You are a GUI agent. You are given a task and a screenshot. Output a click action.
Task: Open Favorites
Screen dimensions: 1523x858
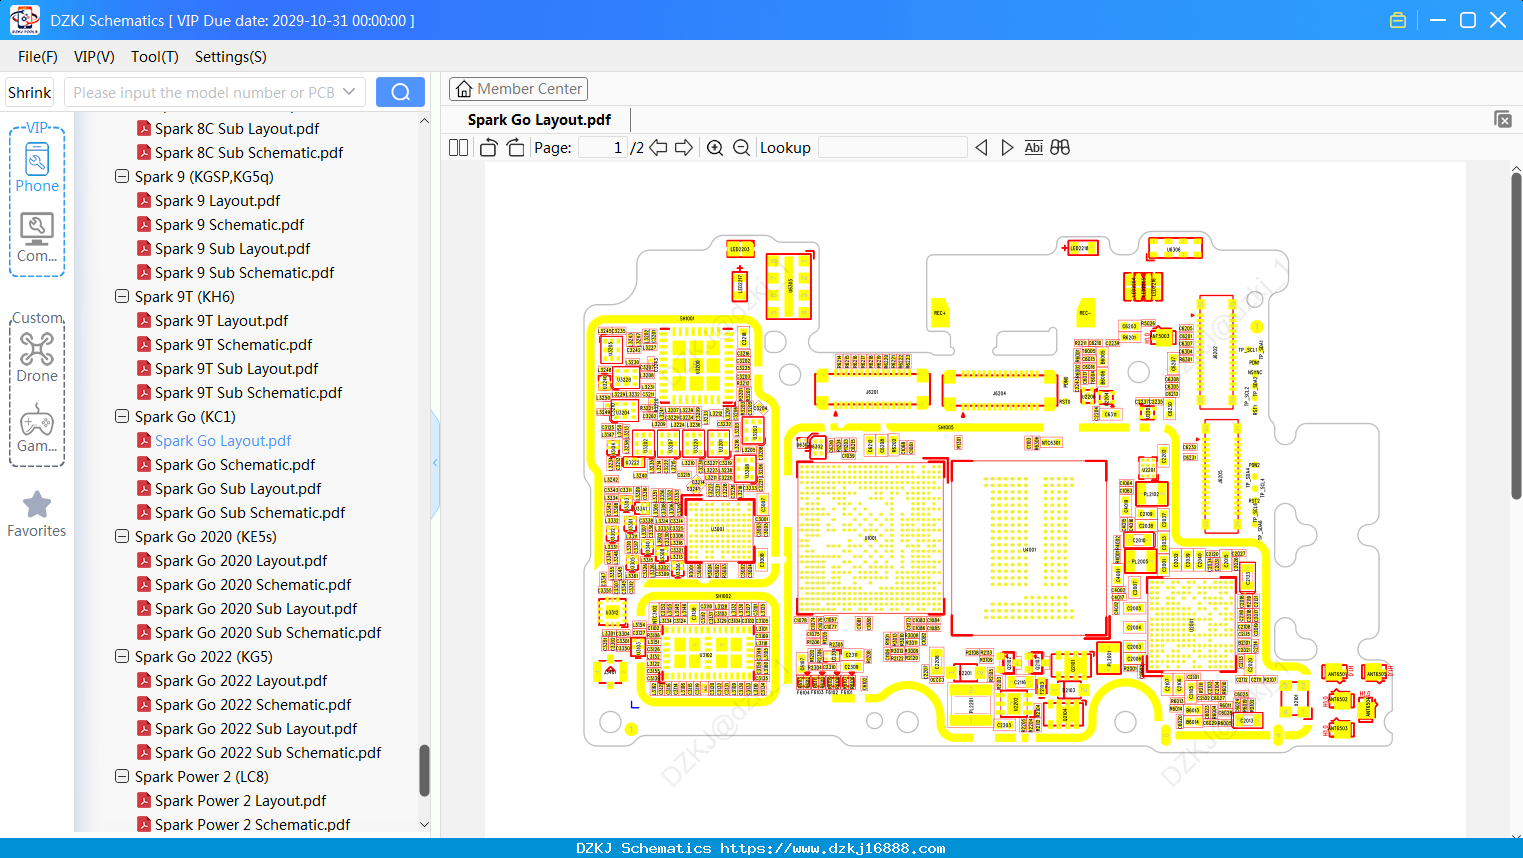pos(37,514)
